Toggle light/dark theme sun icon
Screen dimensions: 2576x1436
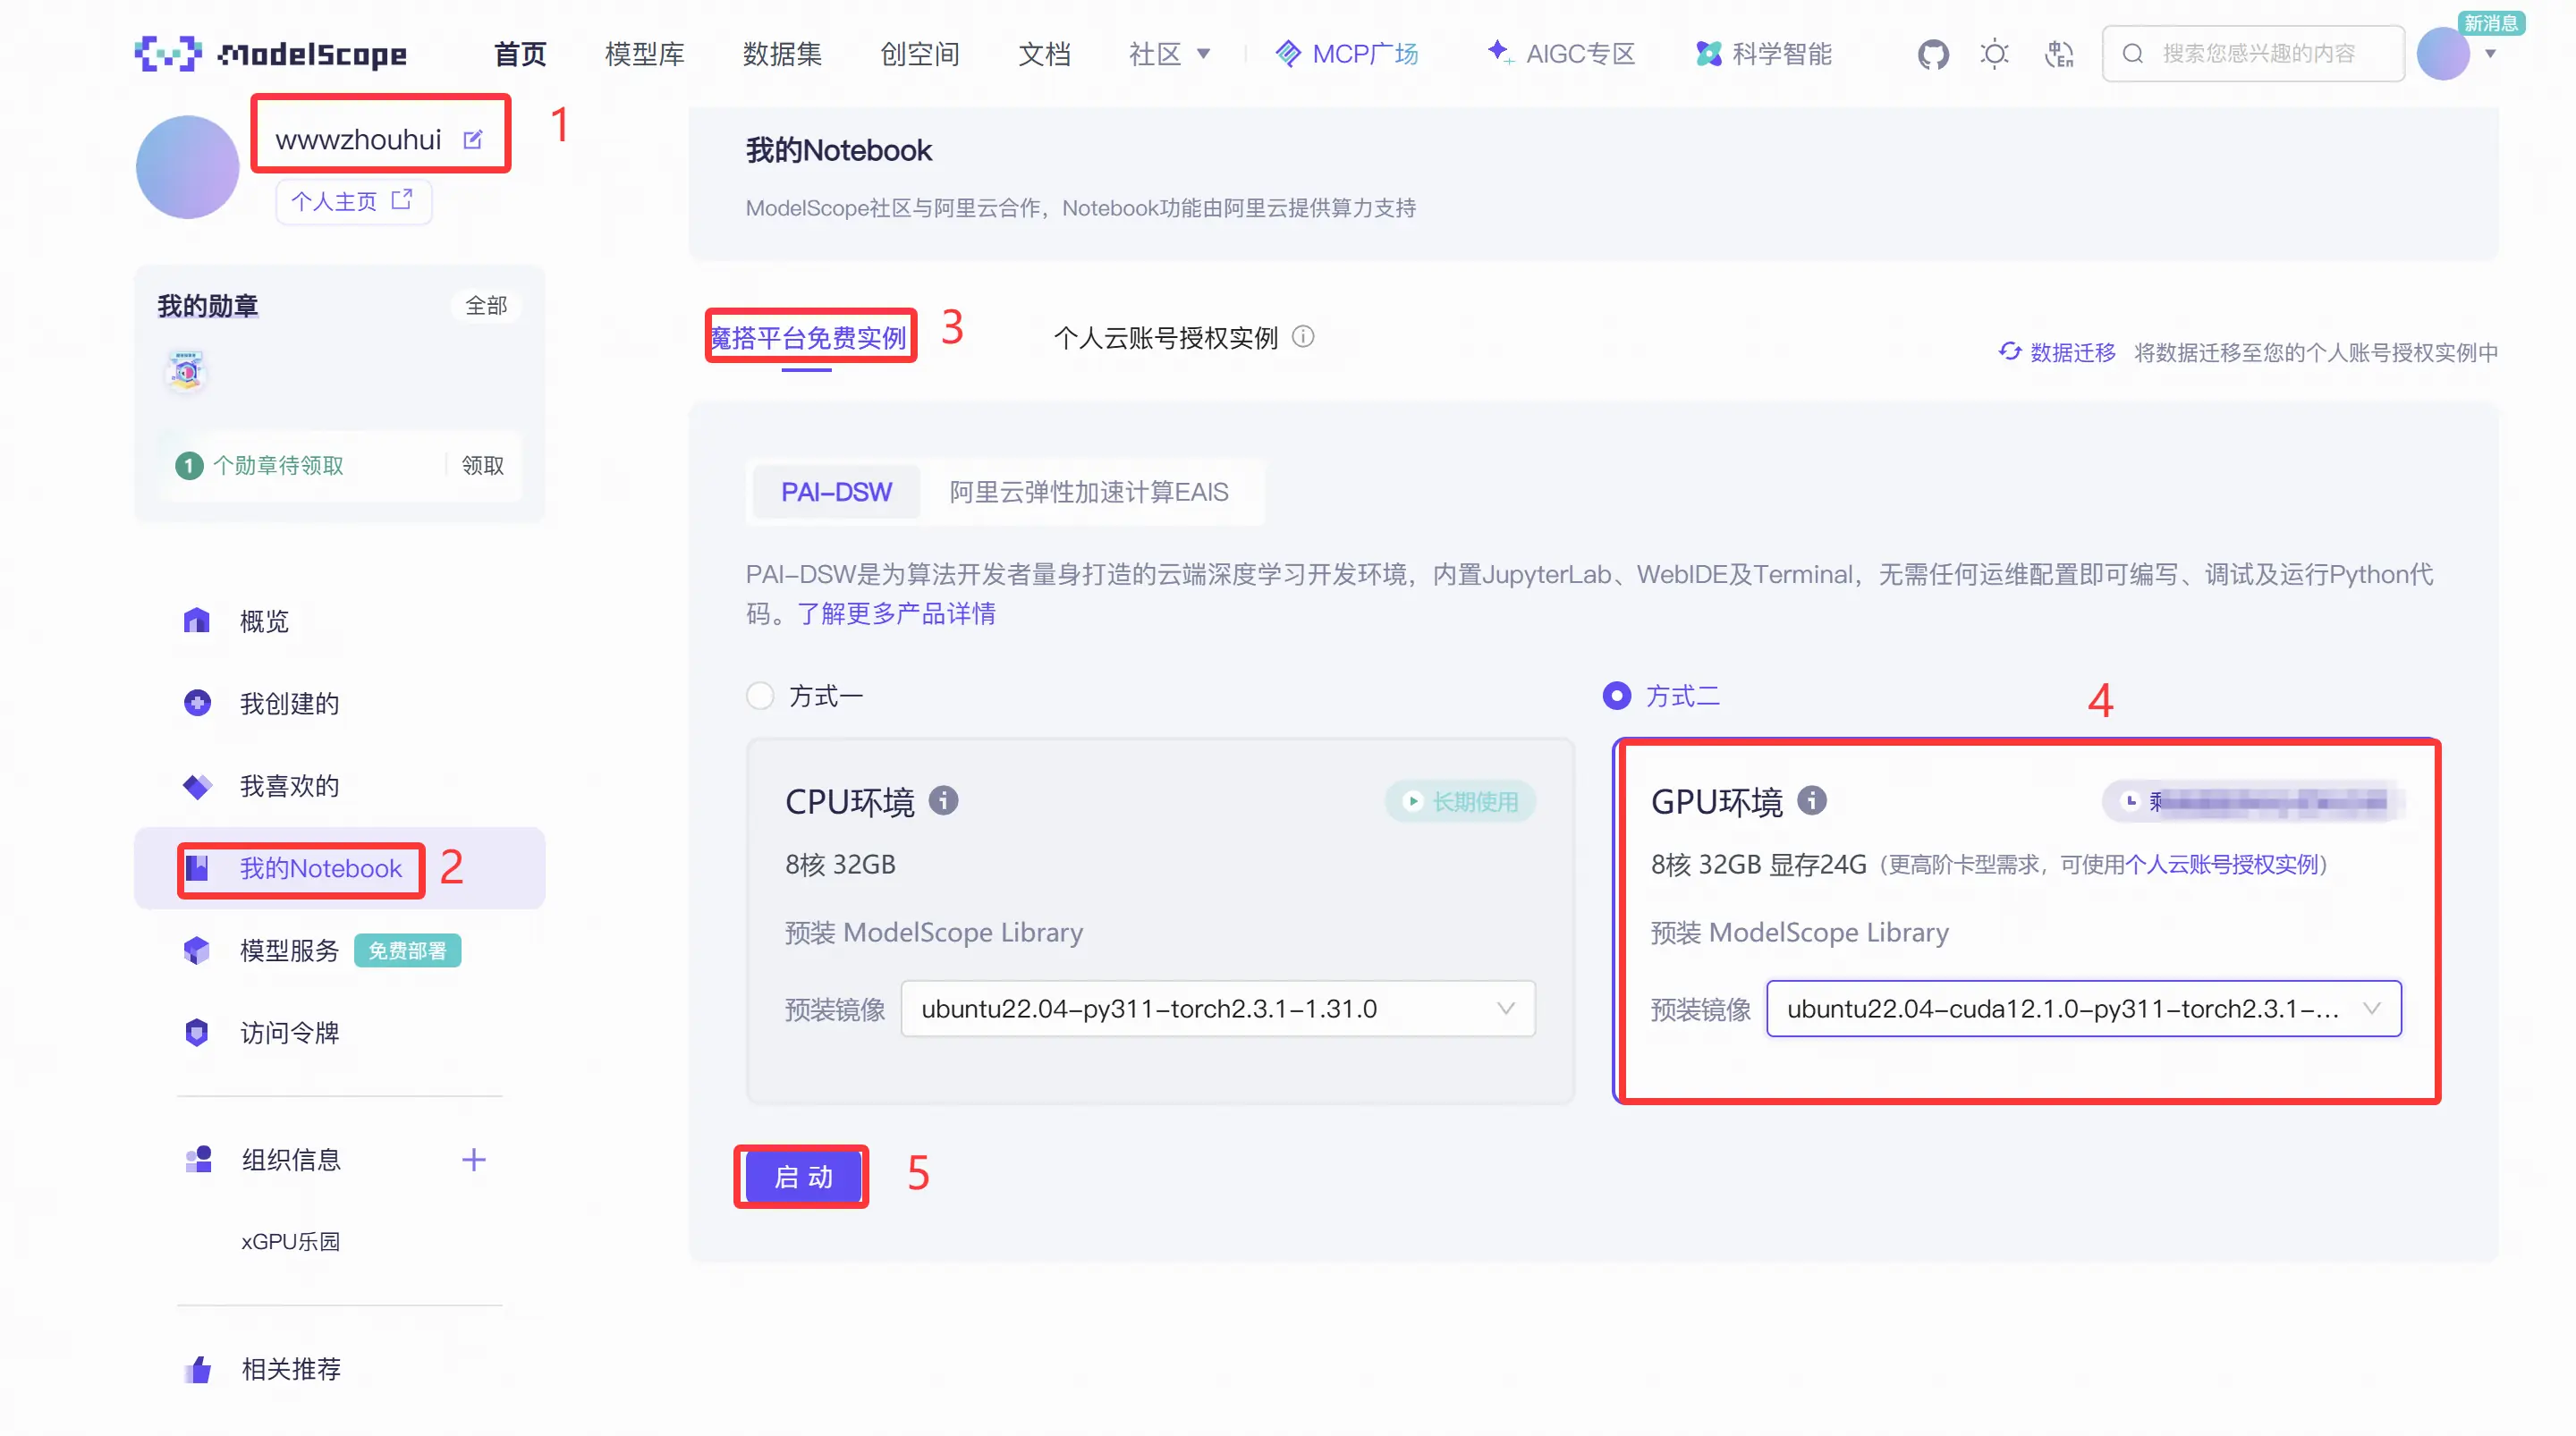pos(1994,54)
